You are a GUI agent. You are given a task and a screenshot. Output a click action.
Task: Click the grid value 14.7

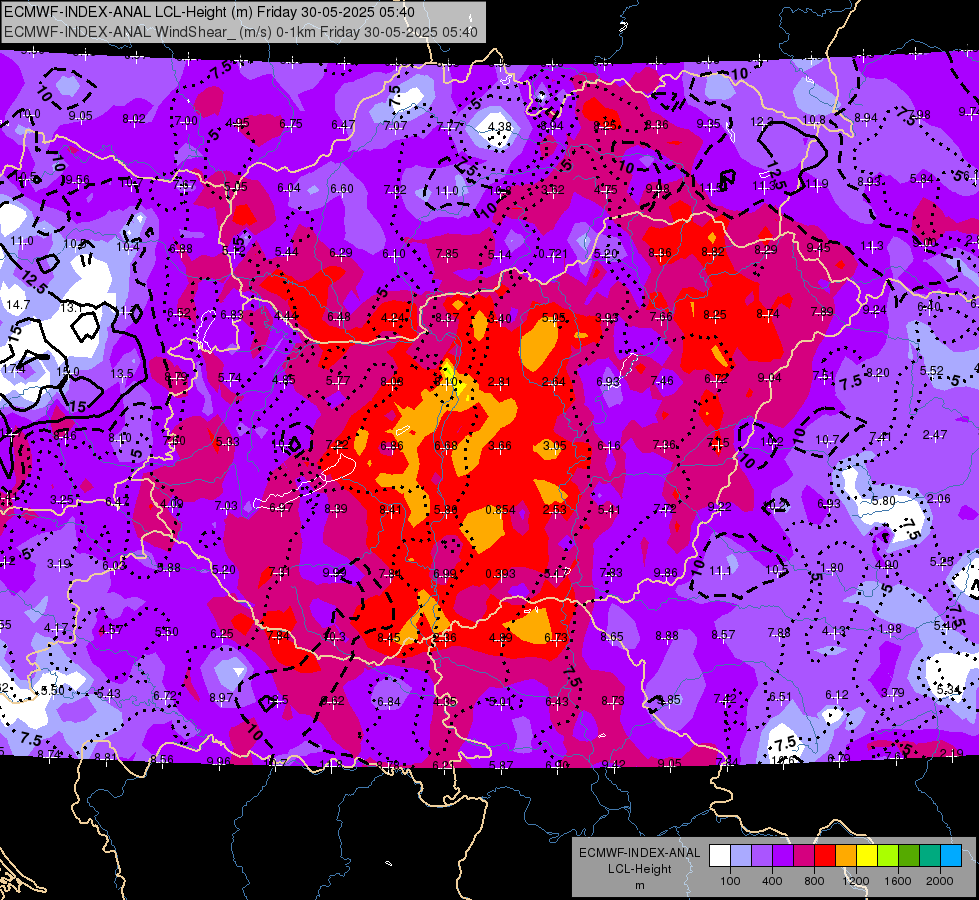(17, 305)
